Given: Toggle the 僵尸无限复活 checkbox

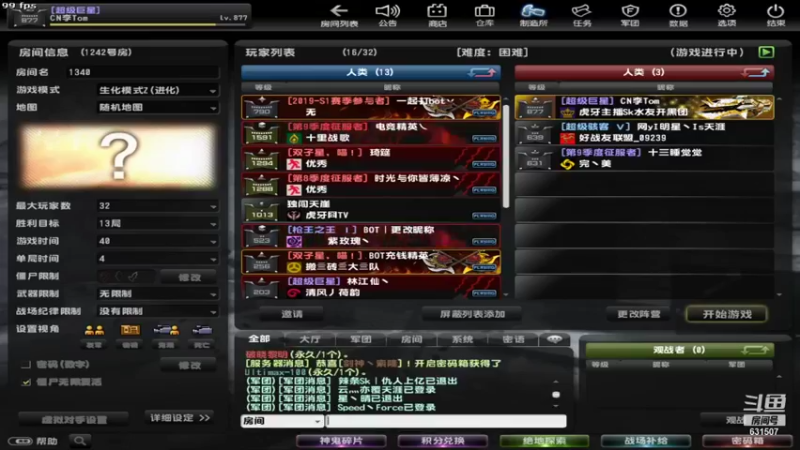Looking at the screenshot, I should tap(26, 382).
